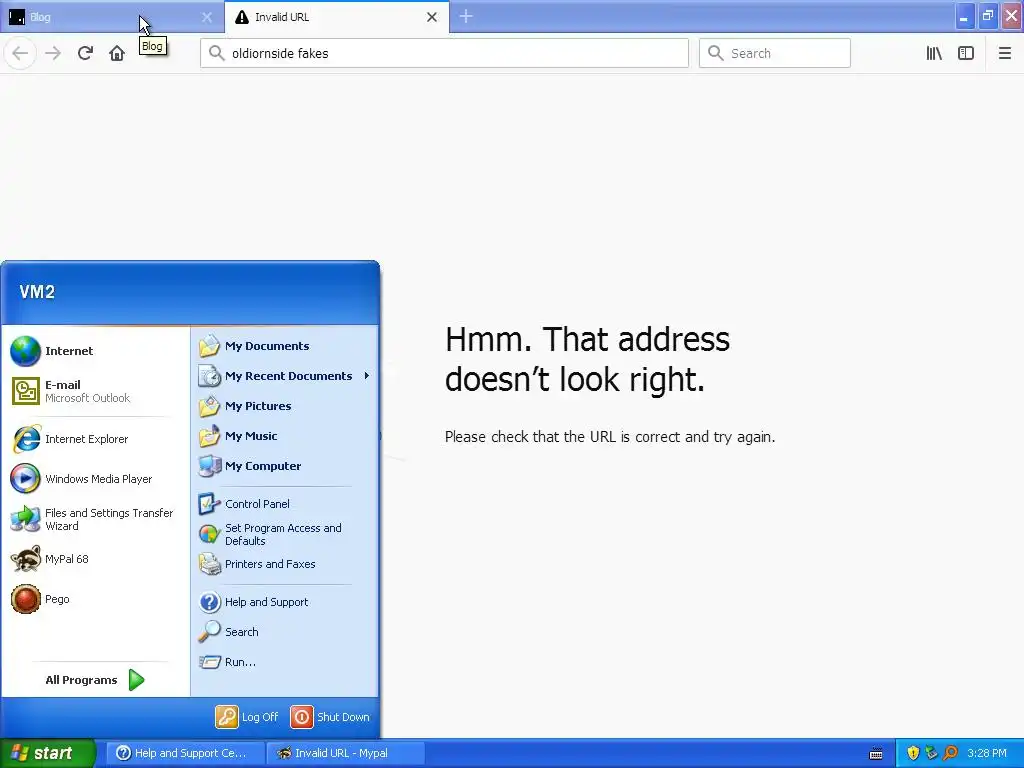Open the on-screen keyboard tray icon
The image size is (1024, 768).
click(876, 754)
